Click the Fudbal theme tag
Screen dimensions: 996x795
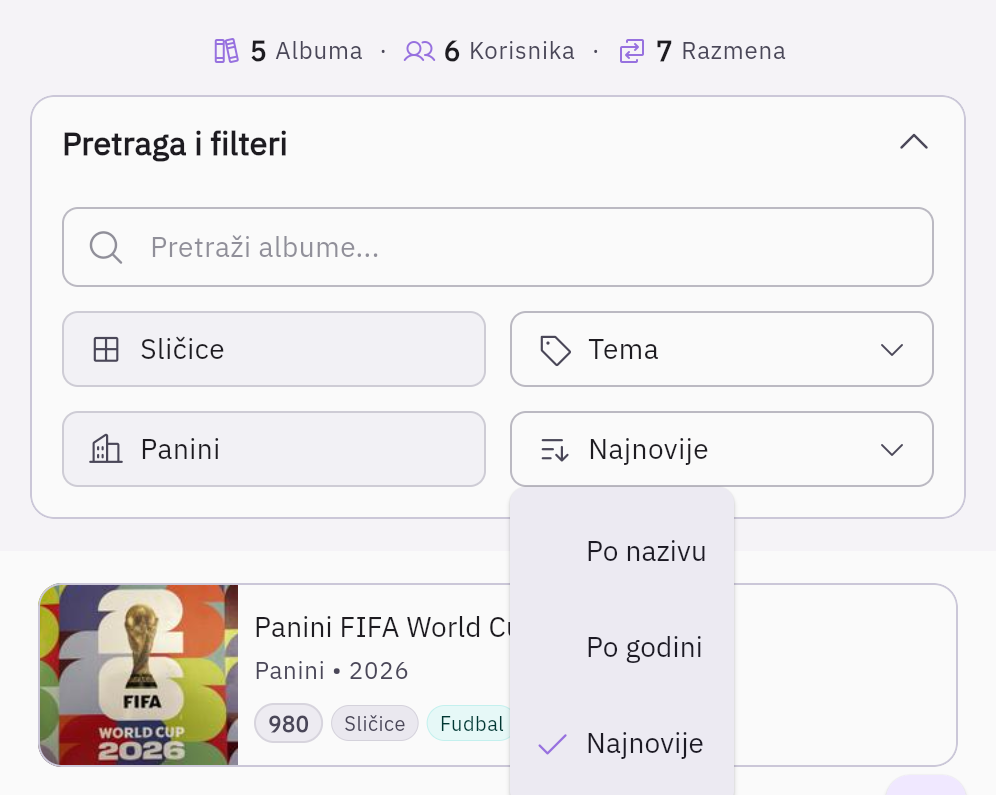469,723
